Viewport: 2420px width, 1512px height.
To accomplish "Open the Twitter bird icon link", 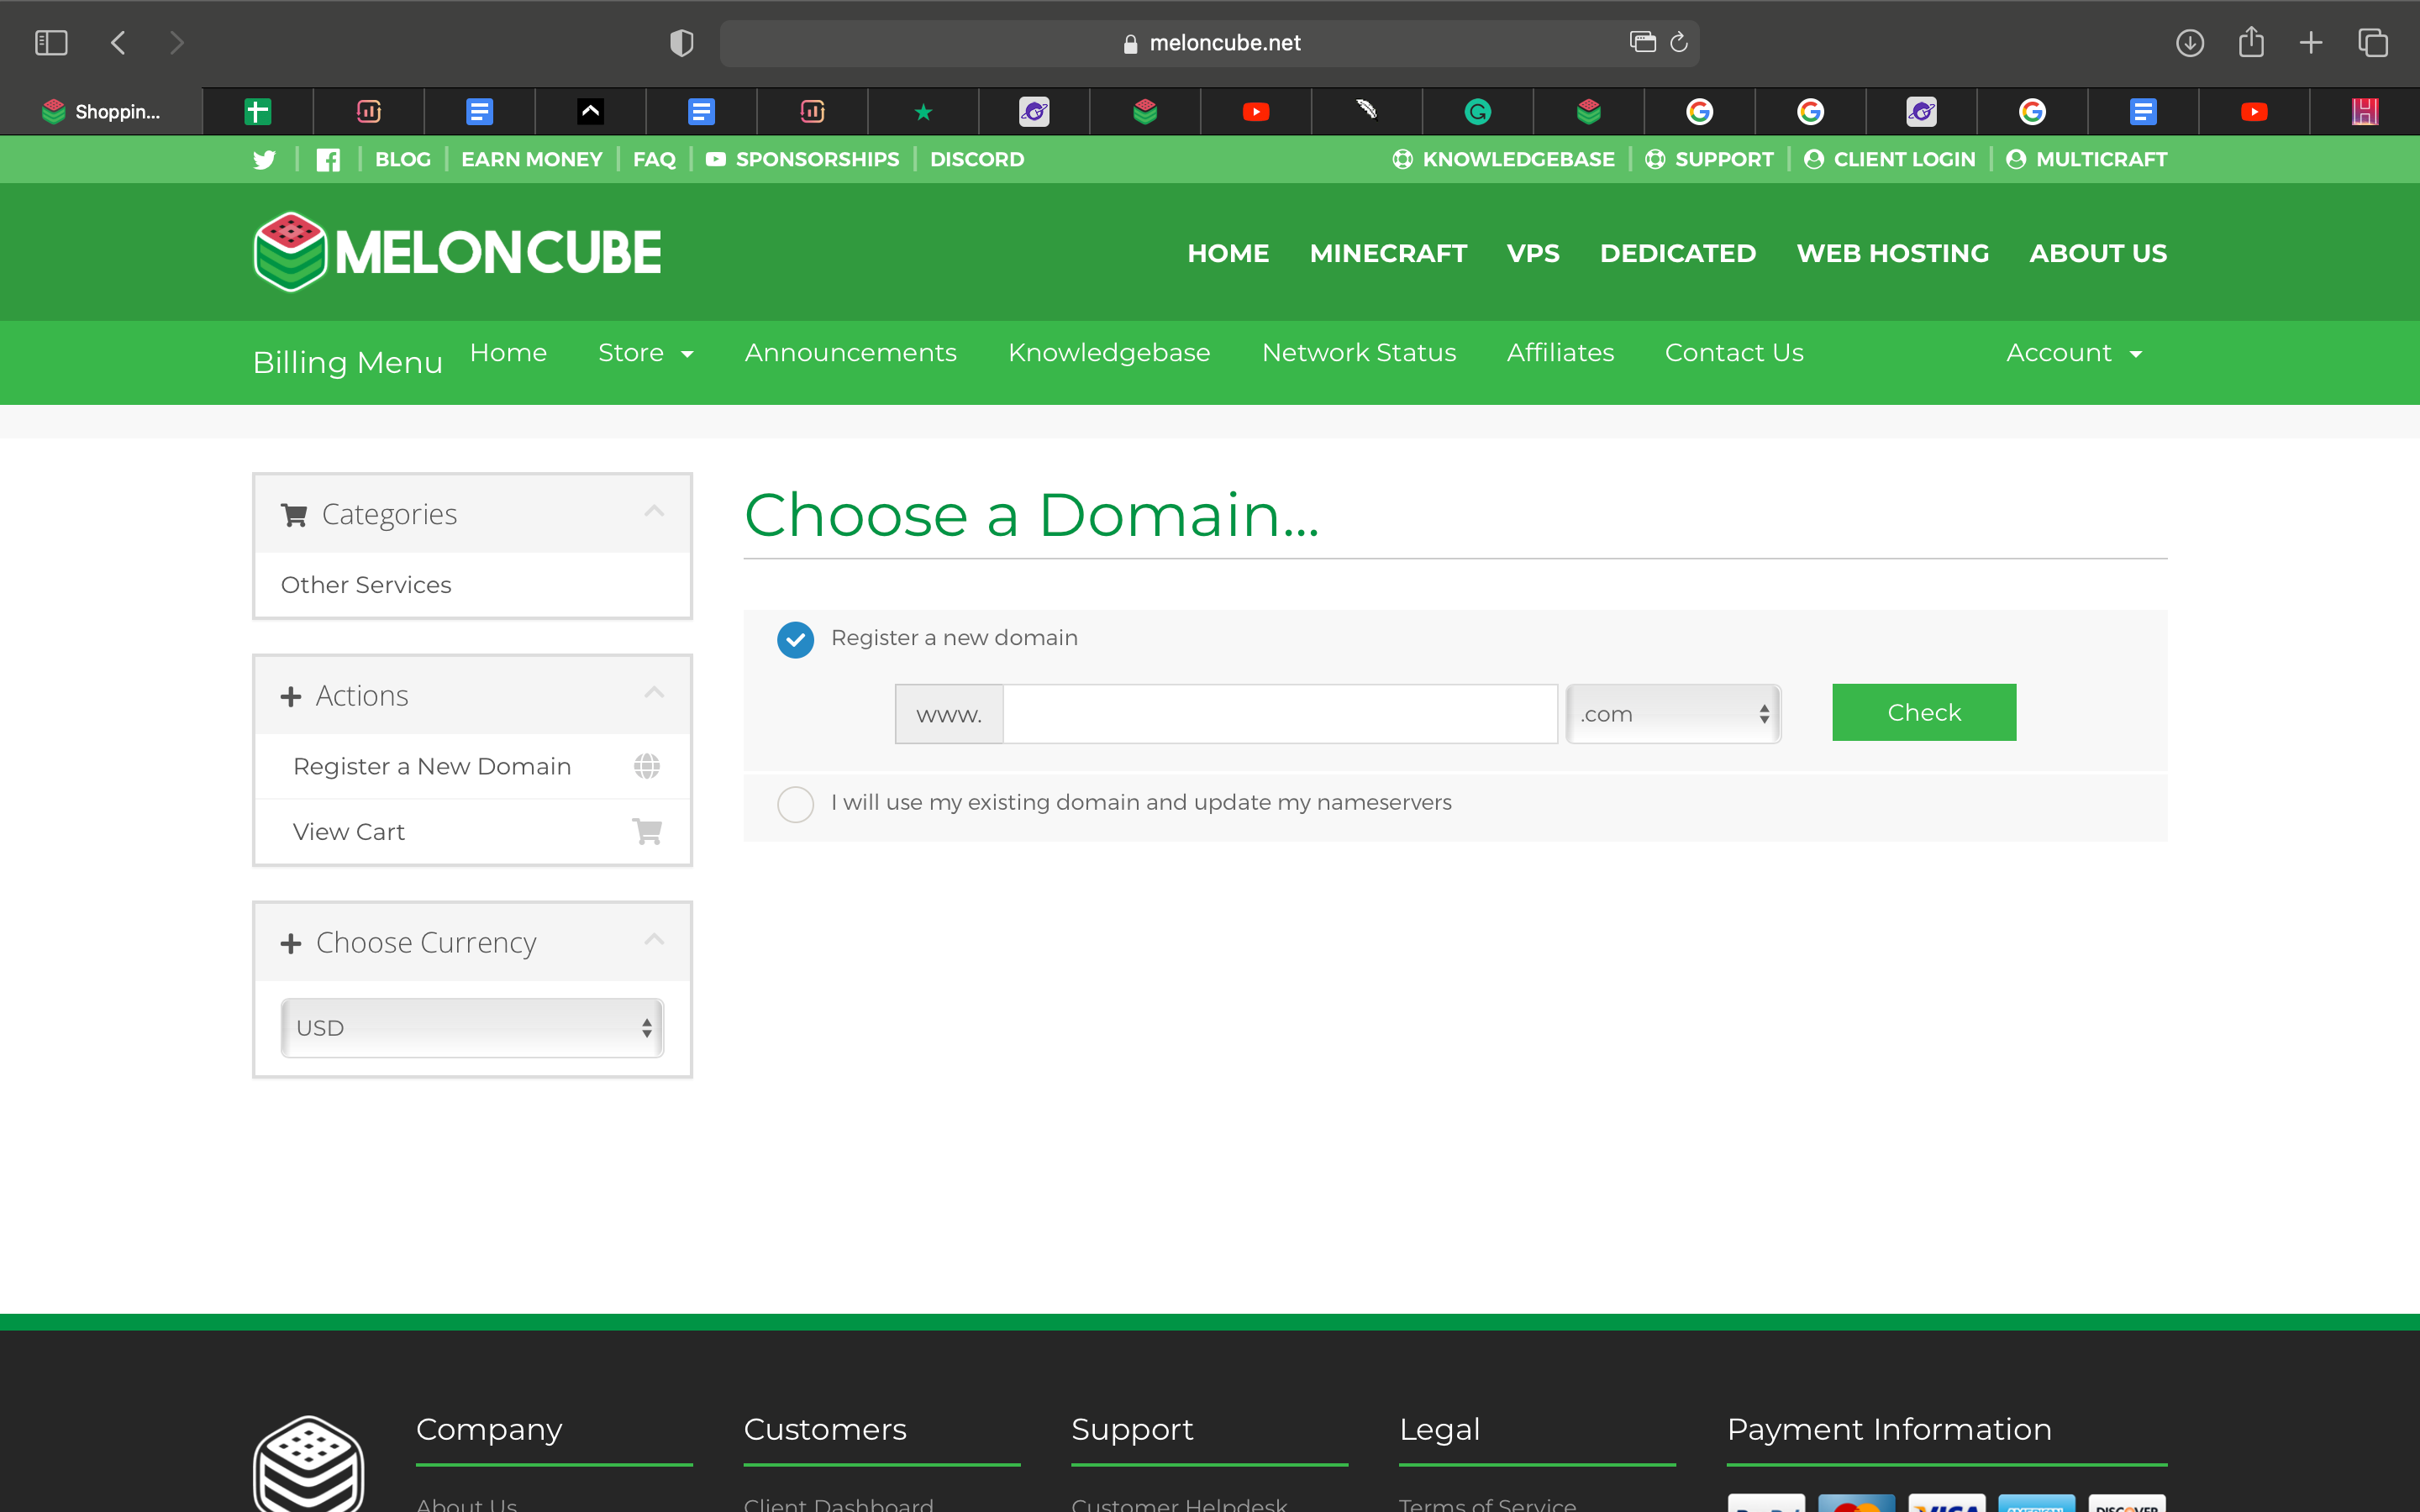I will (x=264, y=160).
